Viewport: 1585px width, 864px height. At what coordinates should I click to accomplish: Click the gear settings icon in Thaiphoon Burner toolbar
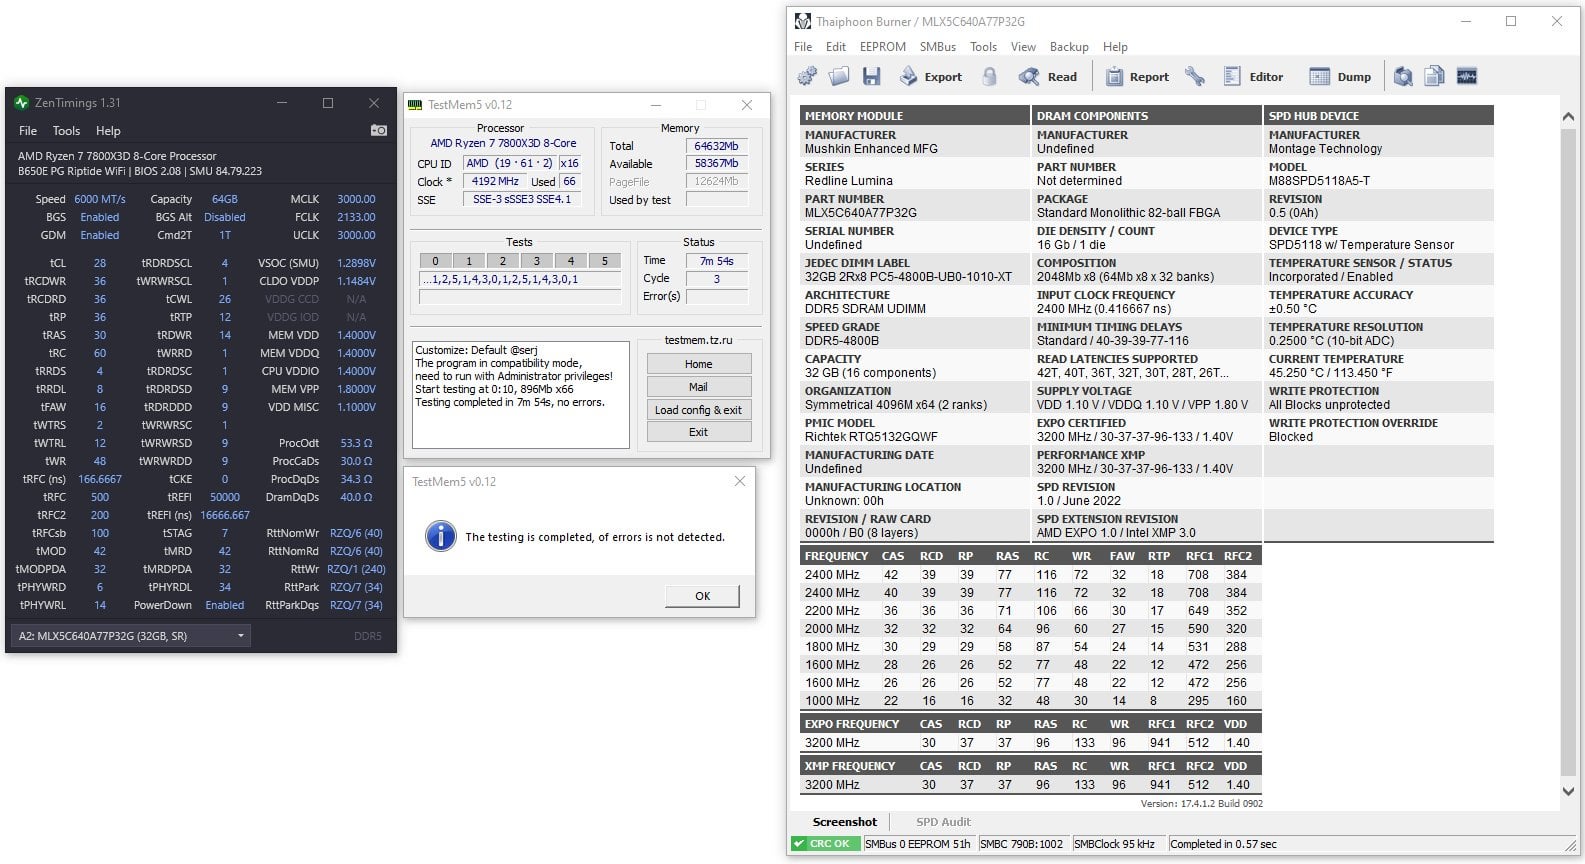(807, 77)
